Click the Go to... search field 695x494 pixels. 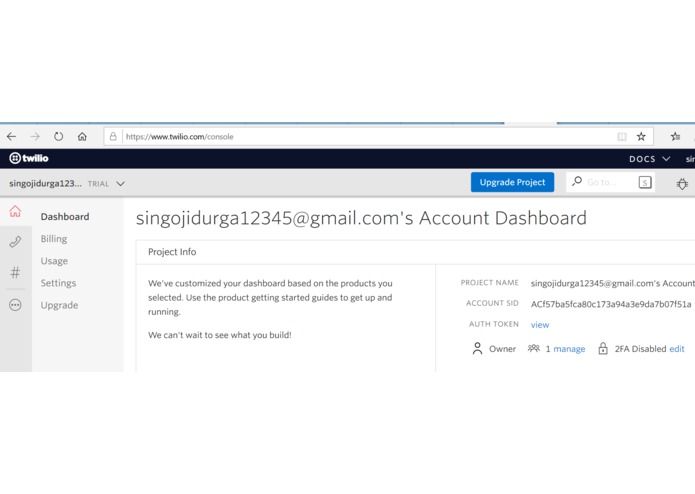coord(609,182)
